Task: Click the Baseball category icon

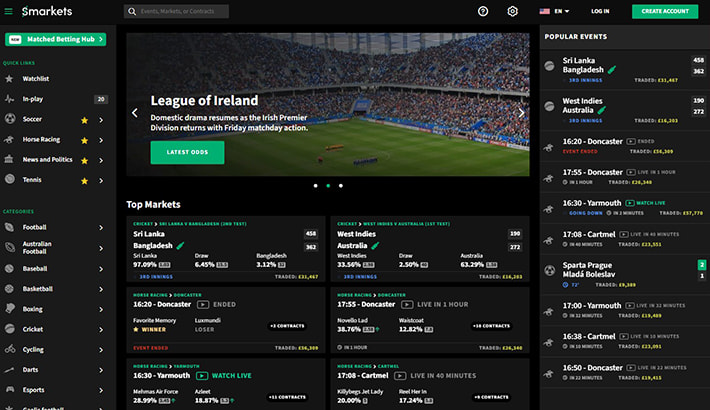Action: click(10, 268)
